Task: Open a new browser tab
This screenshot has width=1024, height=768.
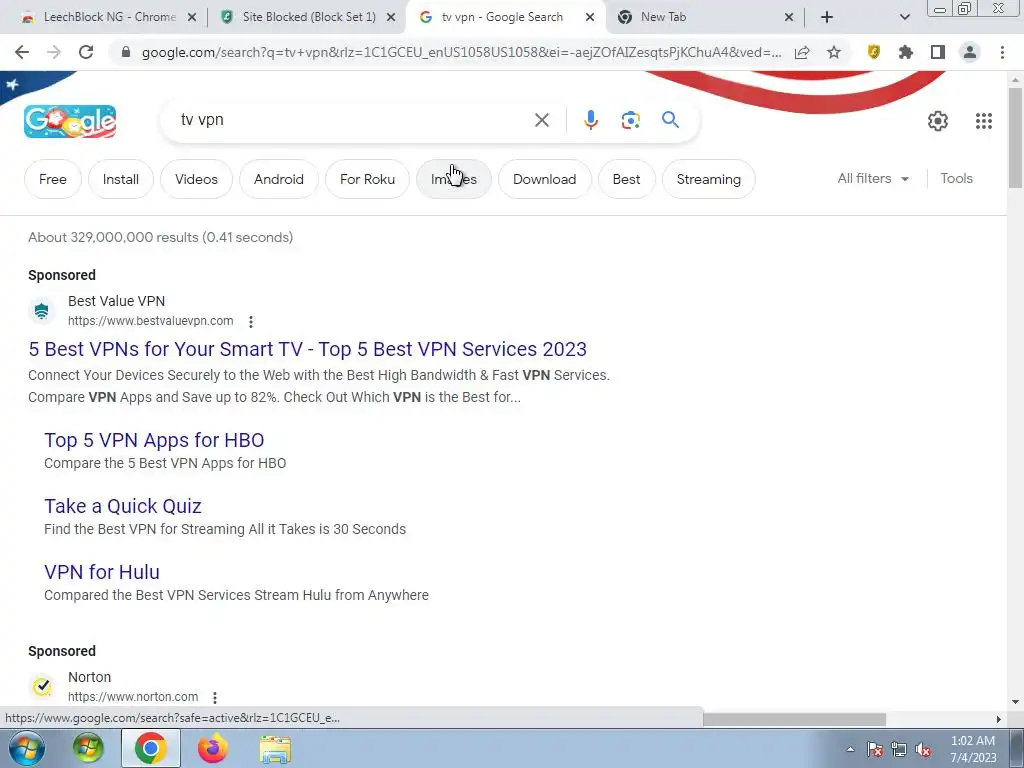Action: coord(827,18)
